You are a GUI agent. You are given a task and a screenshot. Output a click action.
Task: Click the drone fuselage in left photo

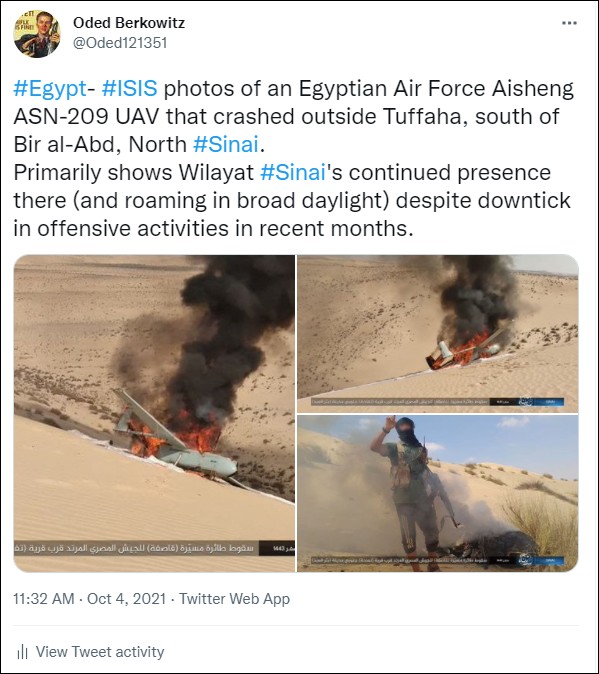(x=198, y=460)
